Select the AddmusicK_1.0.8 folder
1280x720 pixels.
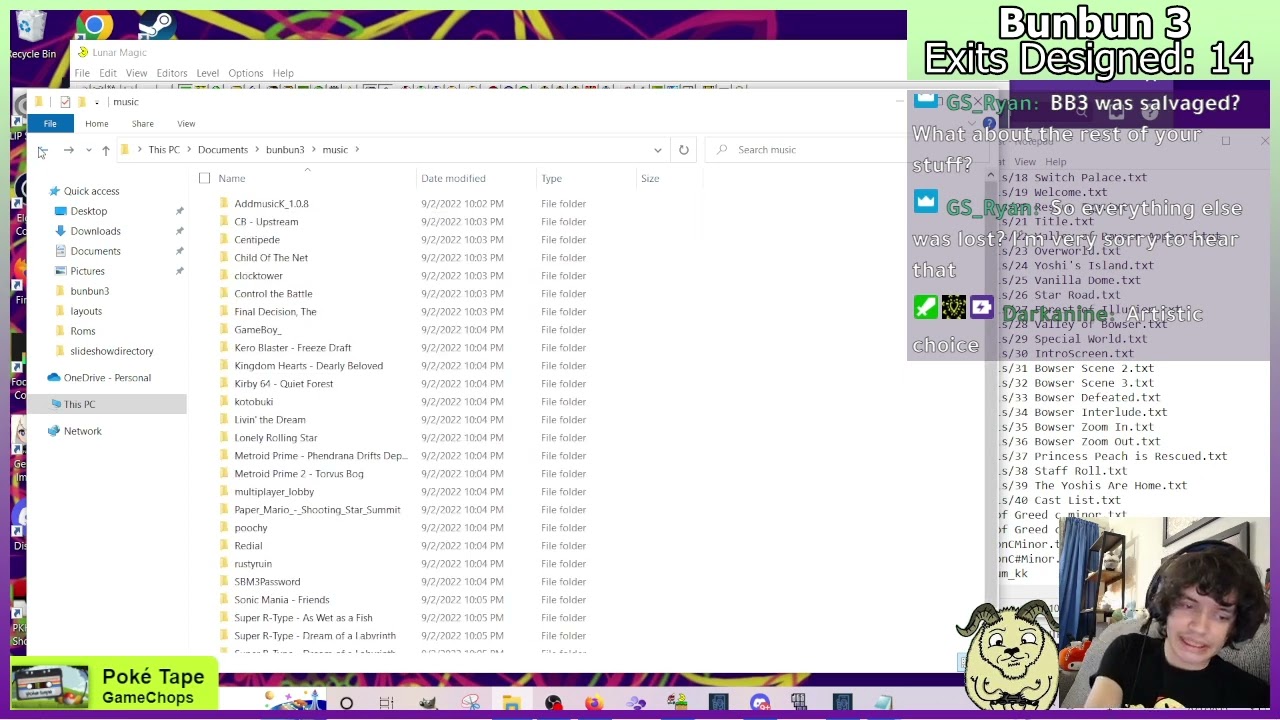point(271,204)
